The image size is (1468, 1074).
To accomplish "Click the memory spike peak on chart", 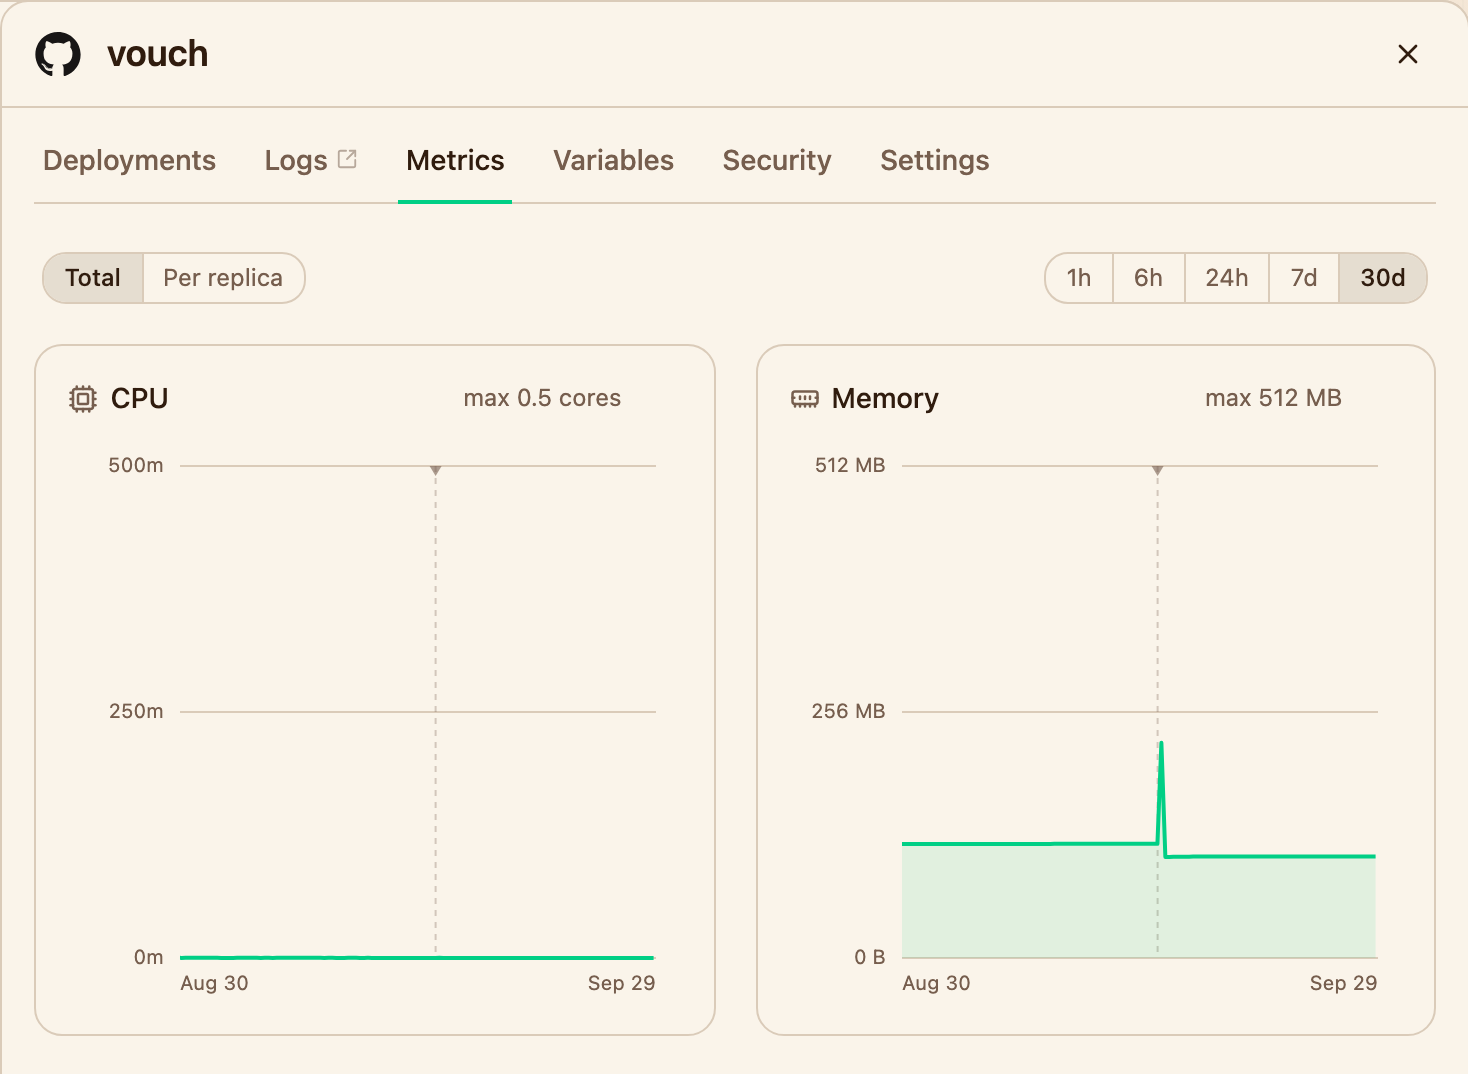I will click(x=1161, y=743).
